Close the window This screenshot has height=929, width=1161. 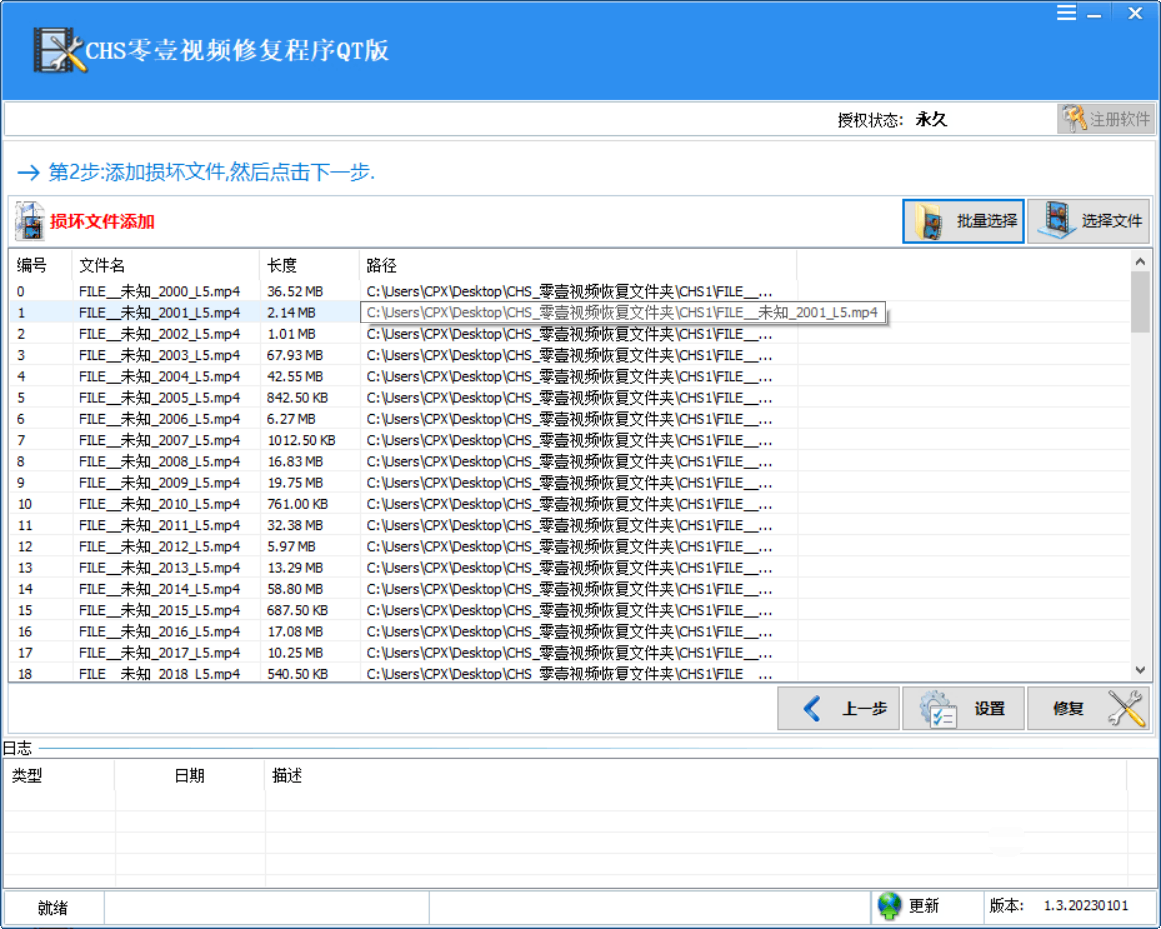pyautogui.click(x=1135, y=13)
